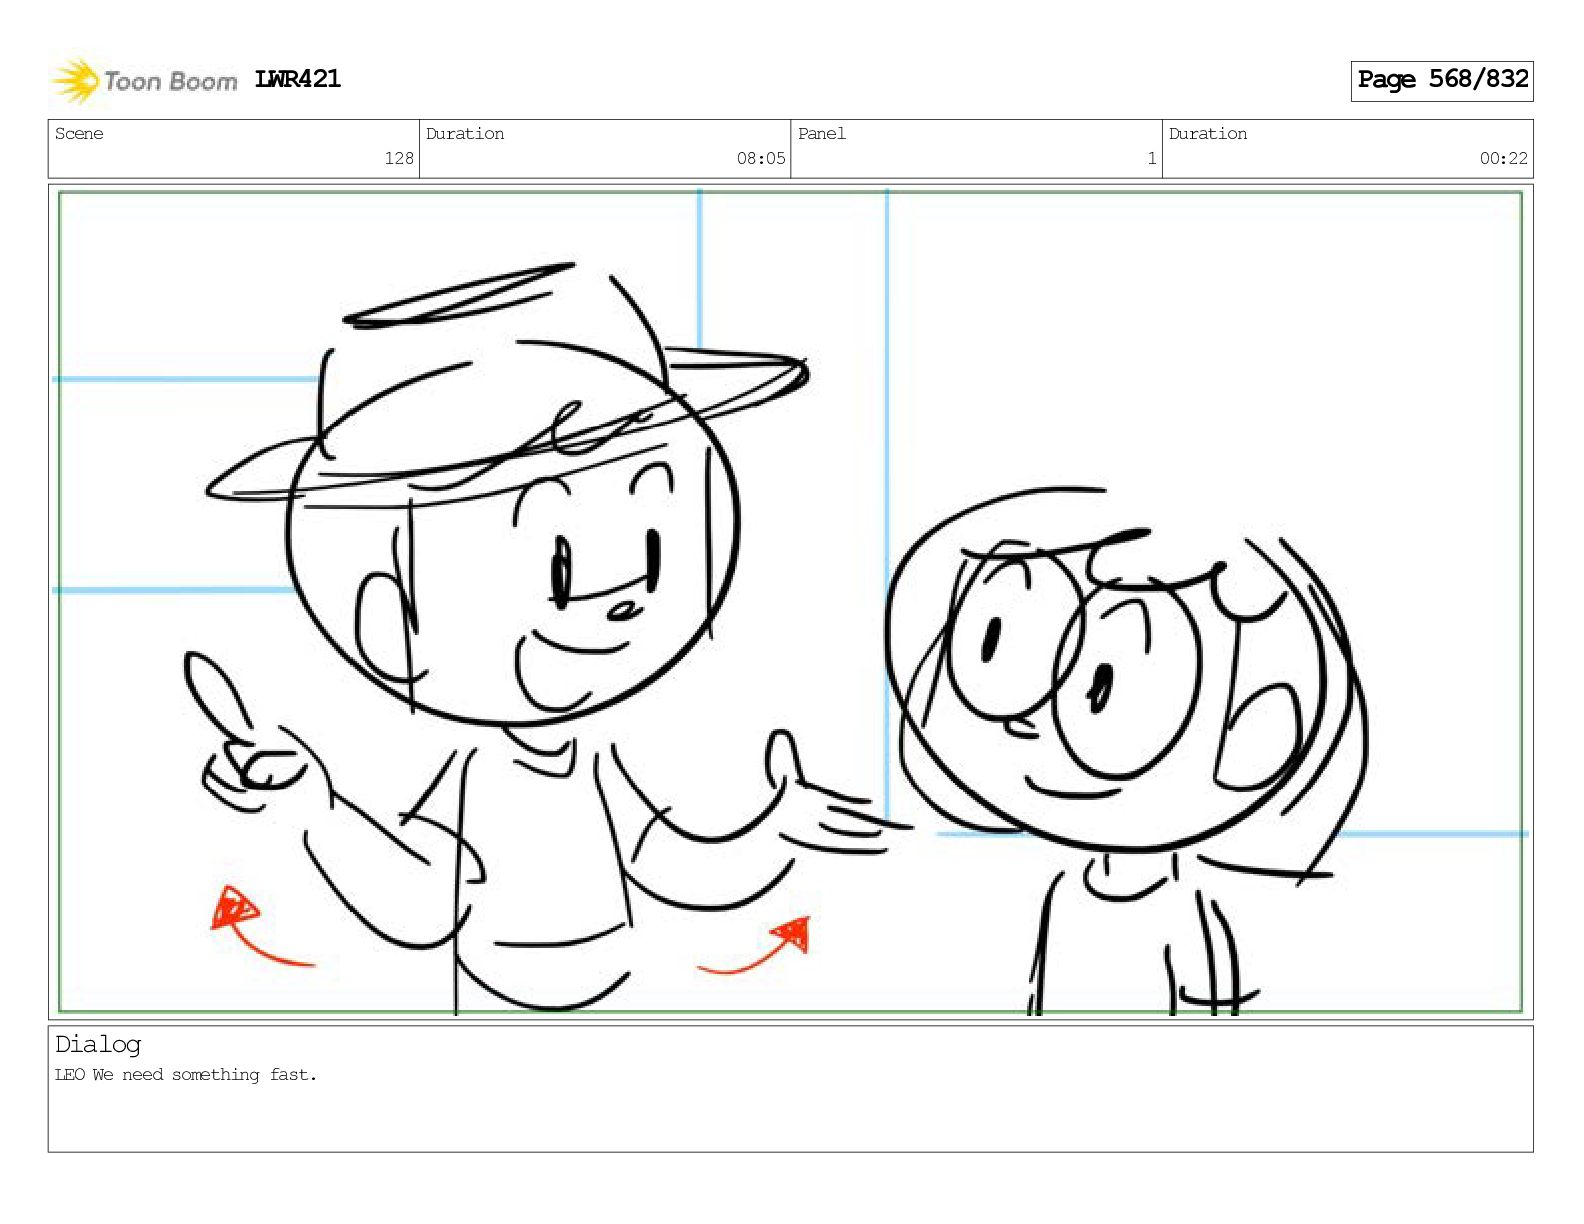
Task: Select the Scene 128 field
Action: click(234, 149)
